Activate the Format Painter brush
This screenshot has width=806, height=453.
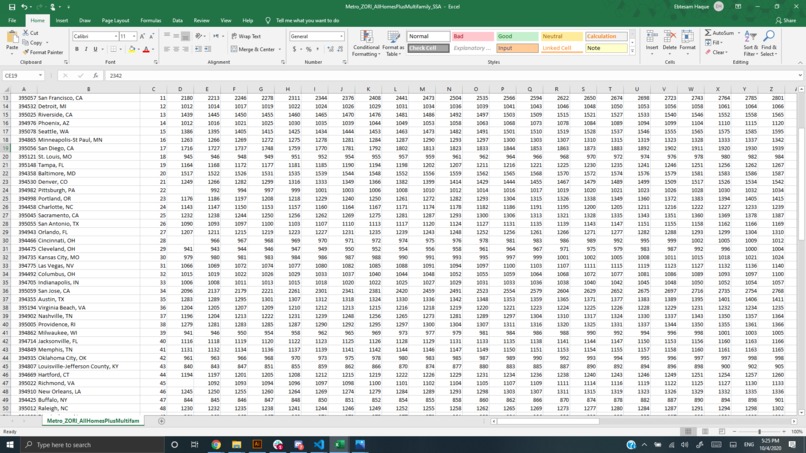(43, 52)
